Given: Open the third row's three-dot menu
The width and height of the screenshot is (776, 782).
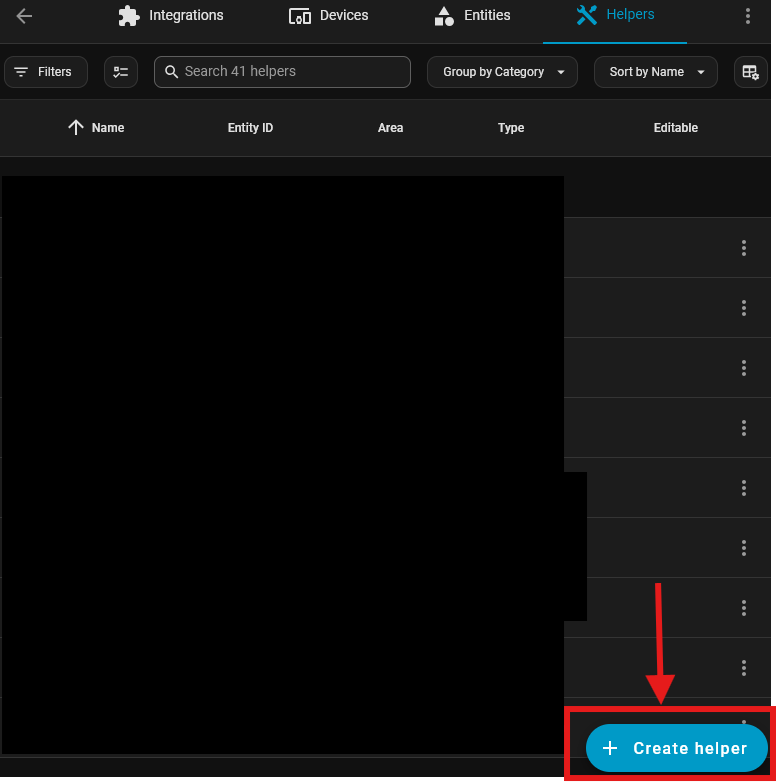Looking at the screenshot, I should pyautogui.click(x=744, y=368).
